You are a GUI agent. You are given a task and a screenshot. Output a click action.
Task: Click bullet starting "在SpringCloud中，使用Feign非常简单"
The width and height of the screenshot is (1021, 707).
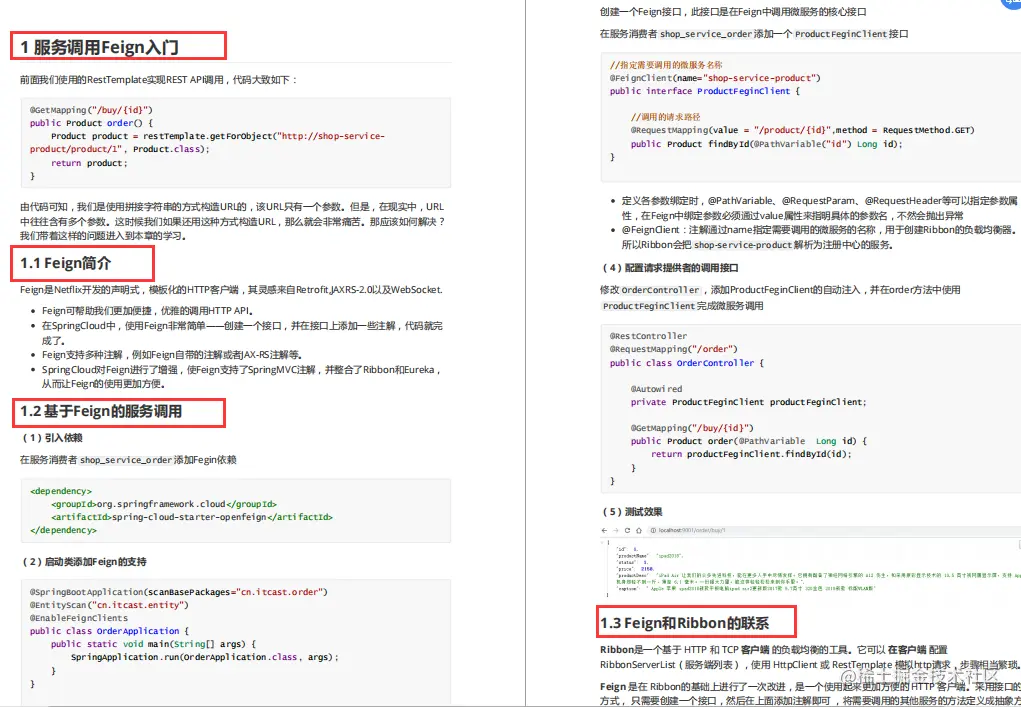click(243, 332)
